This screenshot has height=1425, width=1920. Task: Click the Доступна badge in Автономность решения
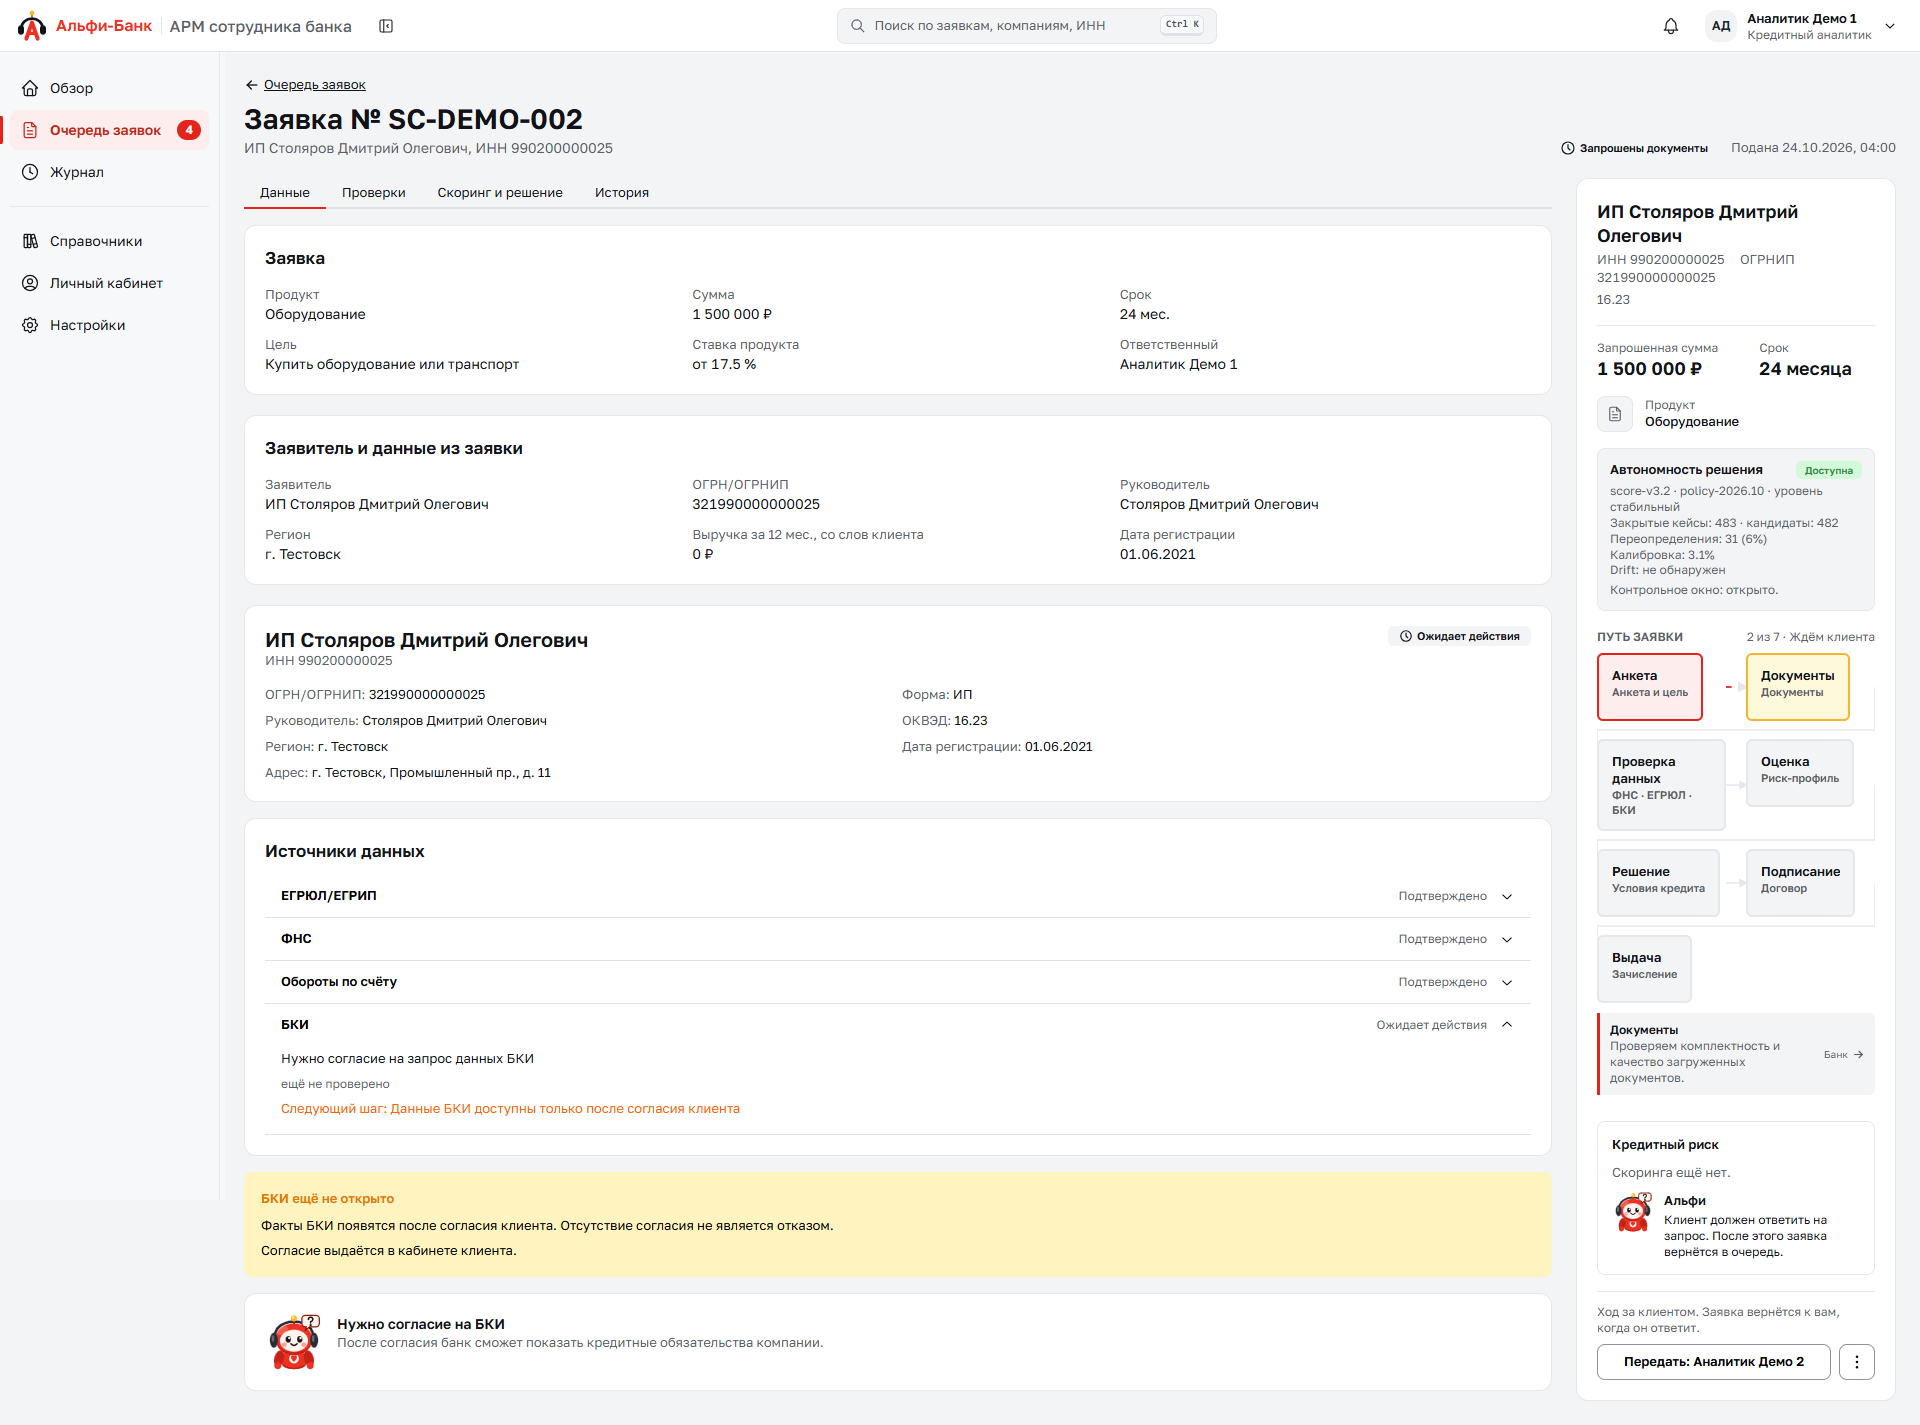[x=1828, y=470]
